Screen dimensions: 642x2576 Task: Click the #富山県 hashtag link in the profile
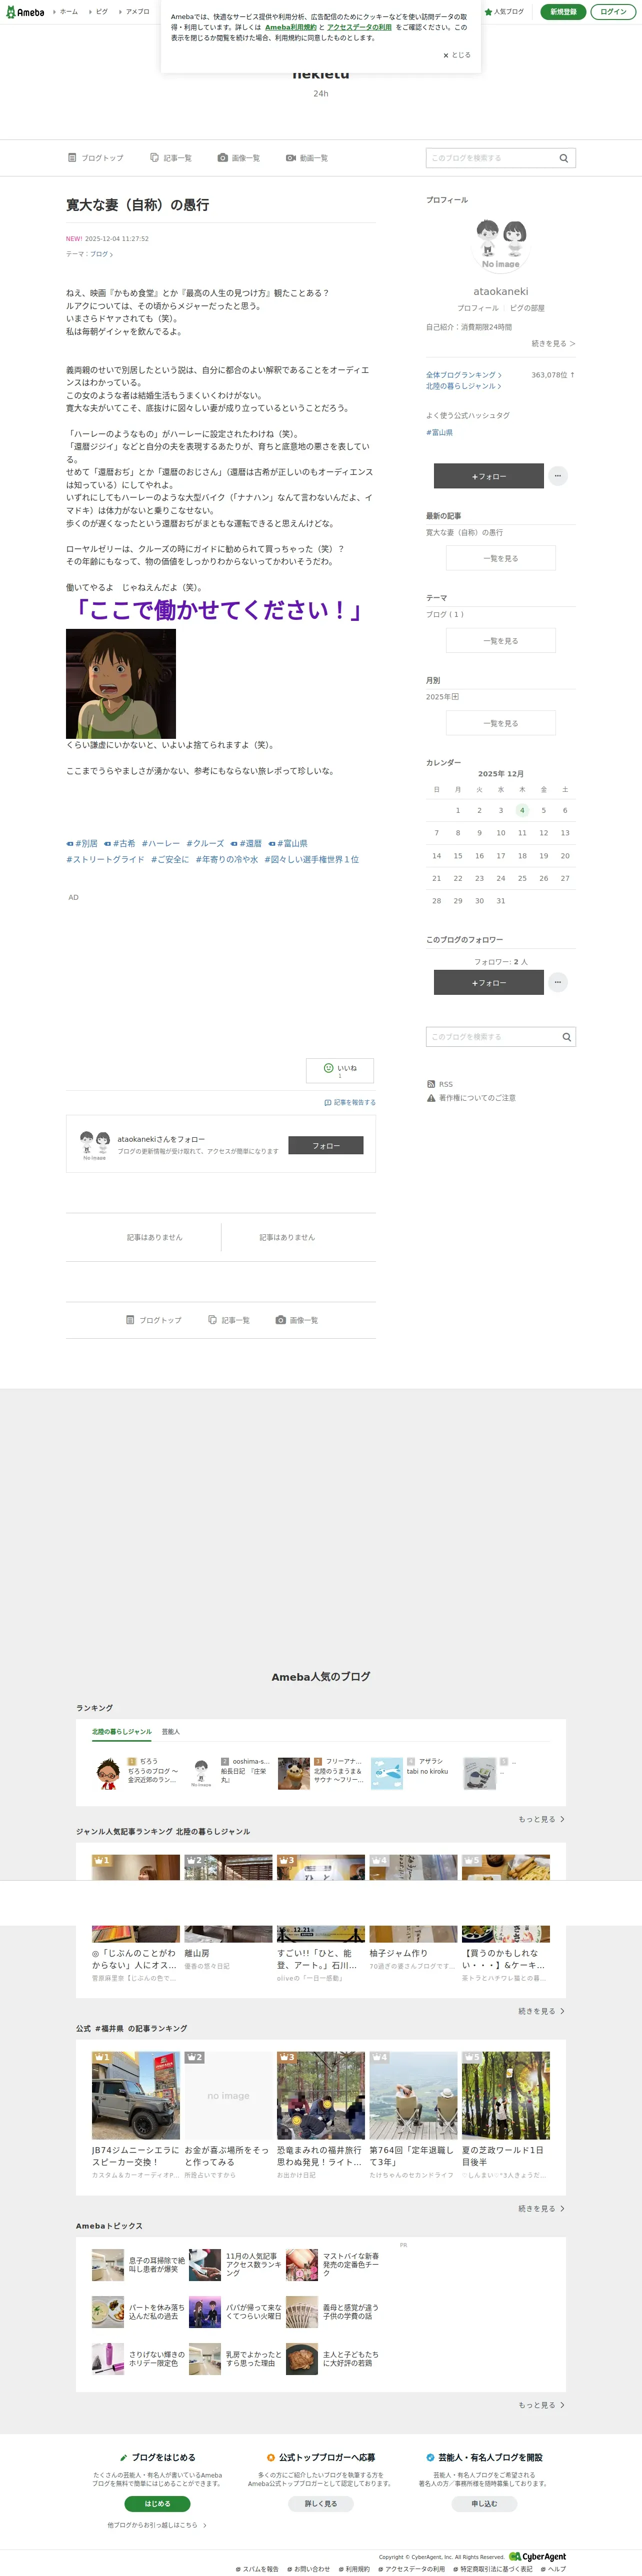[439, 433]
